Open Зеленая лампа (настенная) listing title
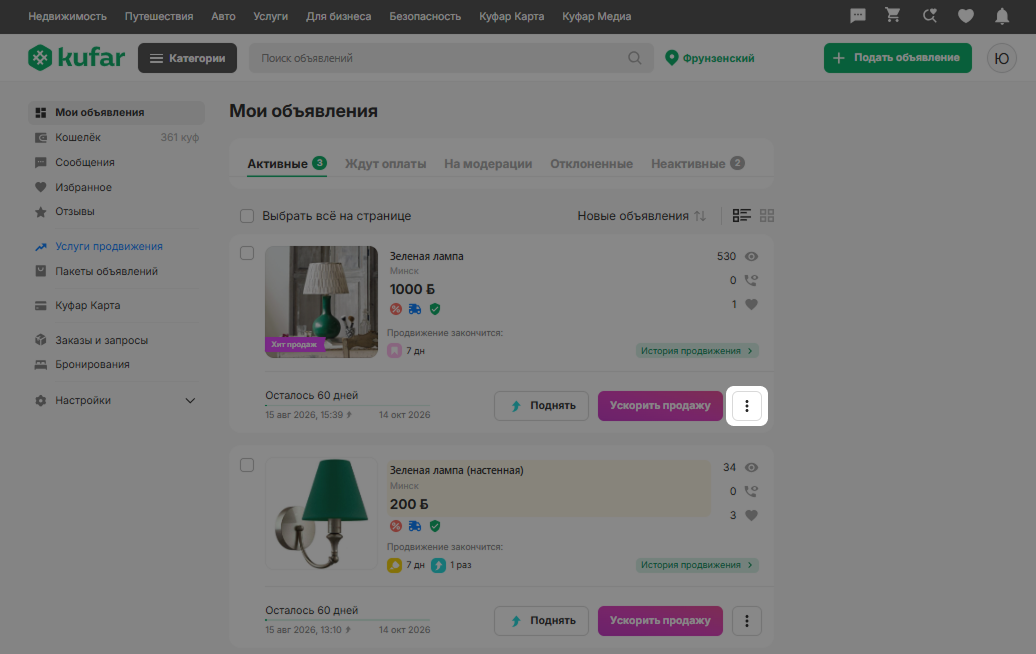This screenshot has width=1036, height=654. click(x=457, y=470)
